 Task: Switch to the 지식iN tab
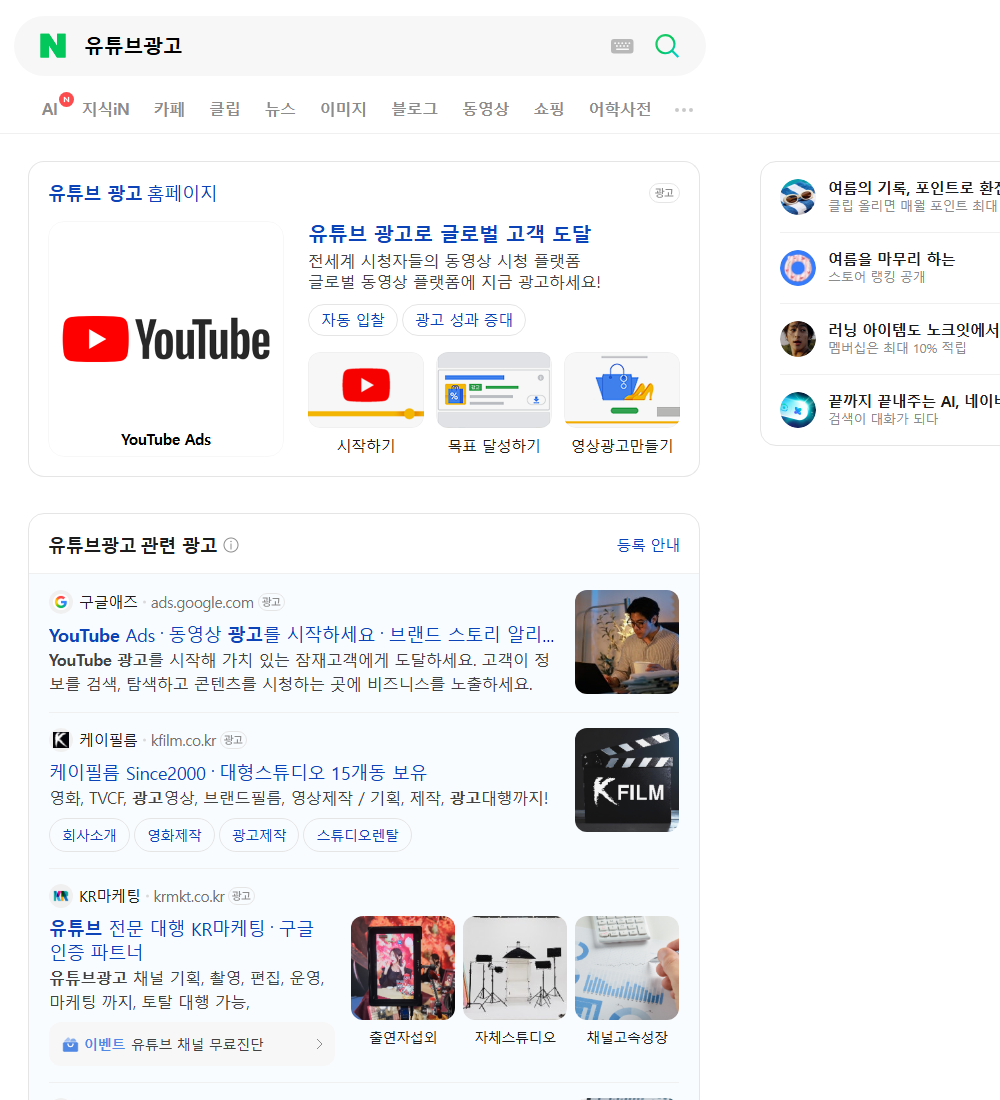point(106,109)
